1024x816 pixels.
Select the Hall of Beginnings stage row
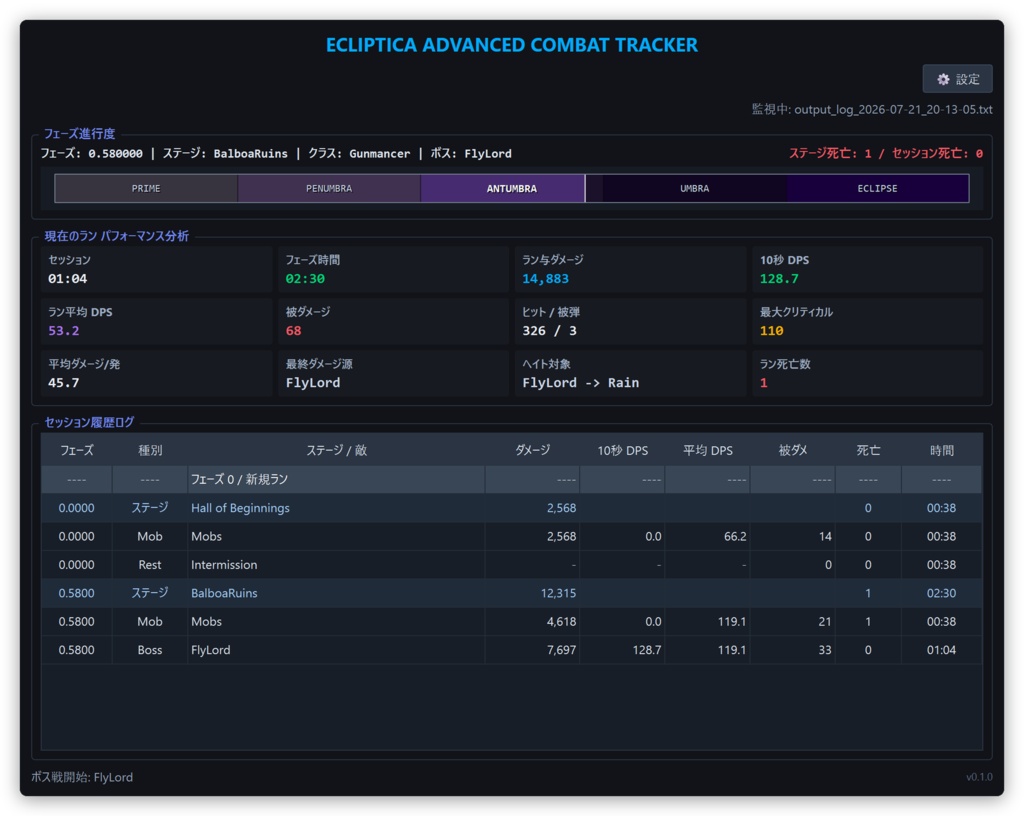click(x=511, y=508)
